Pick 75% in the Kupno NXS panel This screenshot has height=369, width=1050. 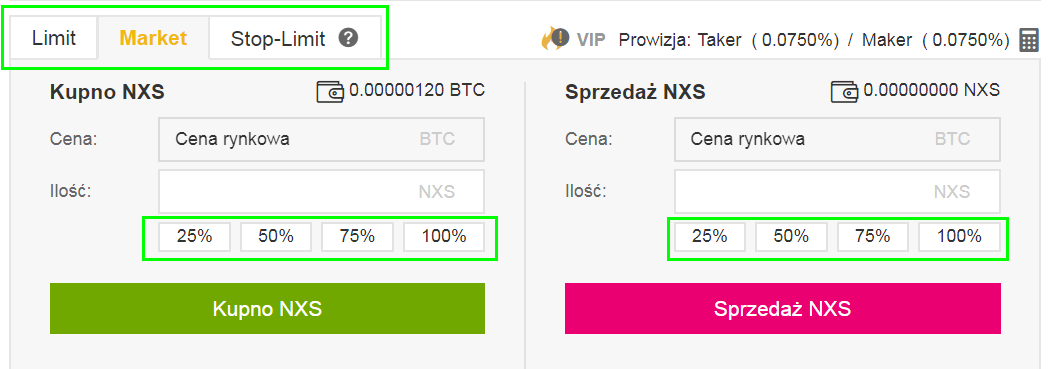pos(358,236)
